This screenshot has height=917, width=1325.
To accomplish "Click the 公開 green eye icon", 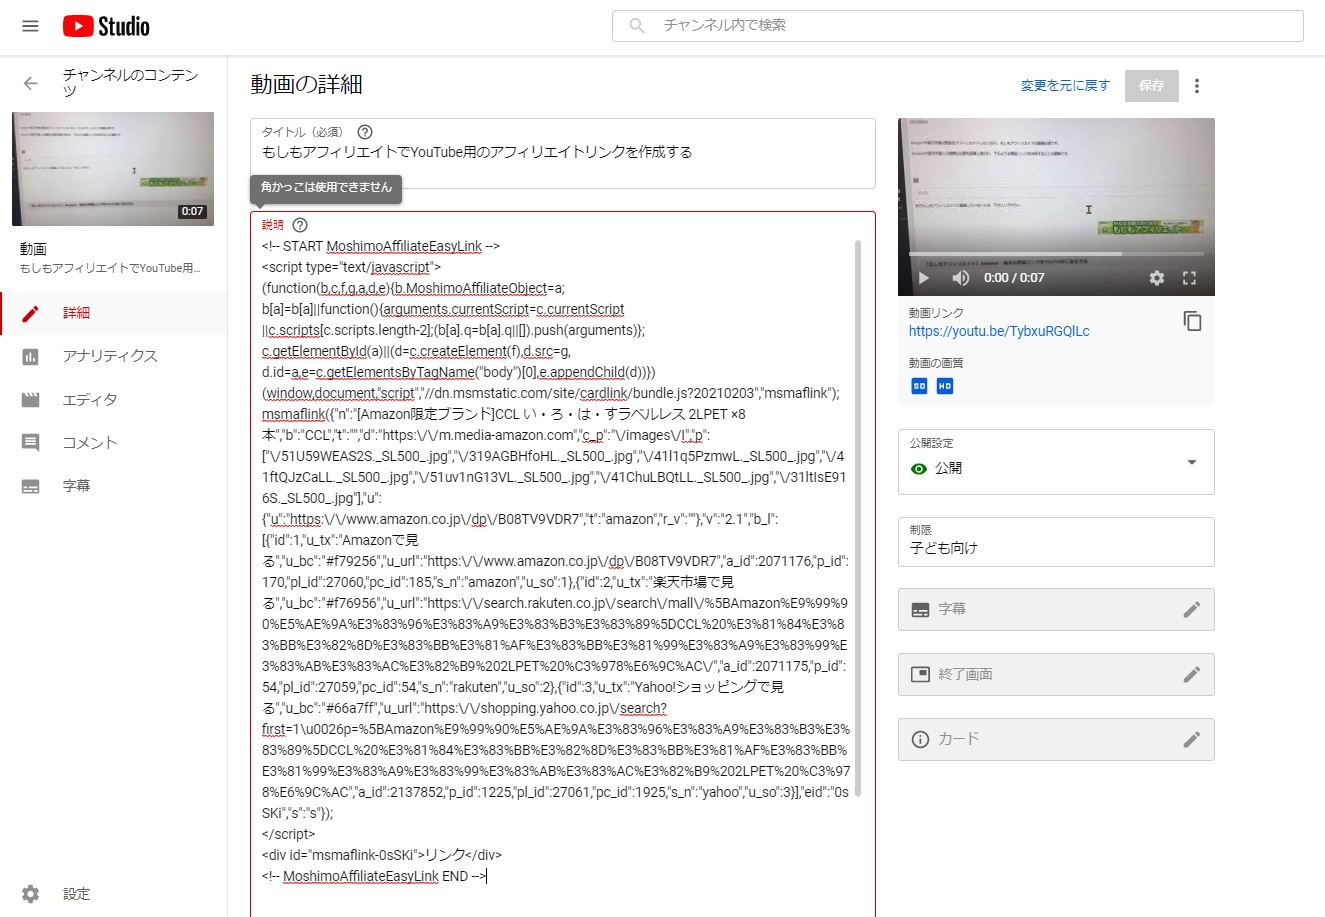I will click(x=919, y=469).
